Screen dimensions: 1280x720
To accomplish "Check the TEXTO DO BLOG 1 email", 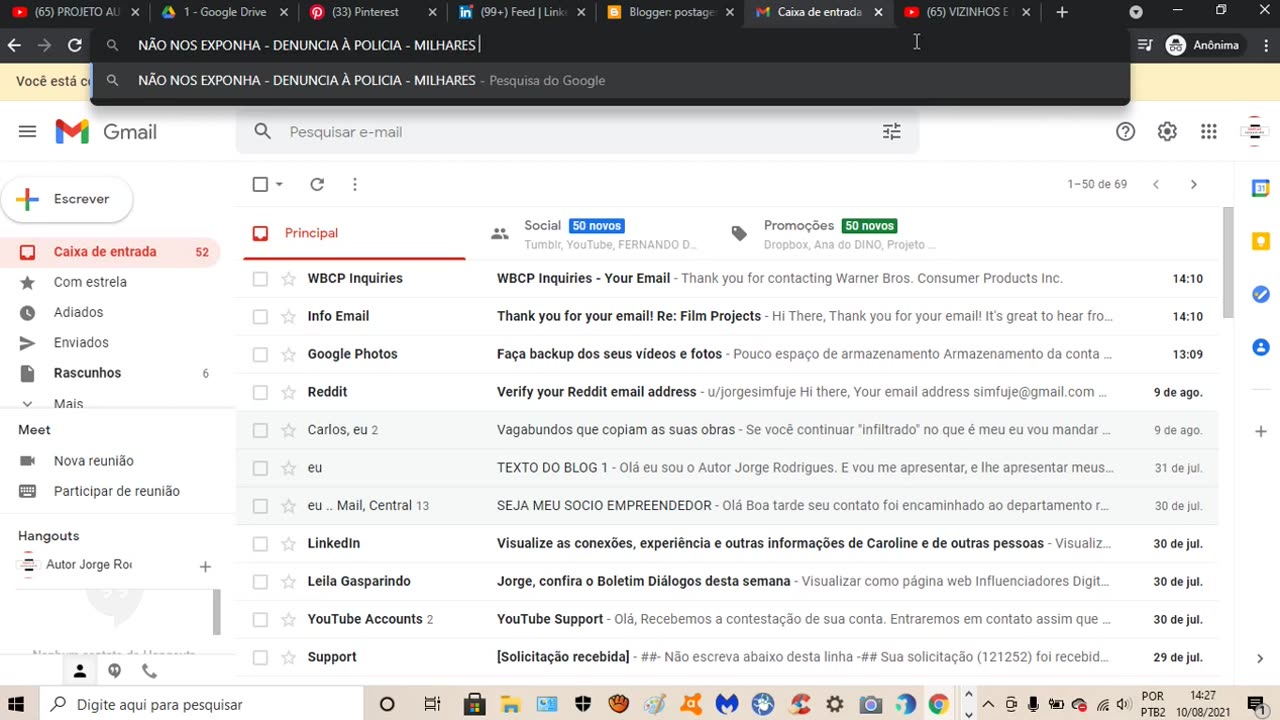I will 260,468.
